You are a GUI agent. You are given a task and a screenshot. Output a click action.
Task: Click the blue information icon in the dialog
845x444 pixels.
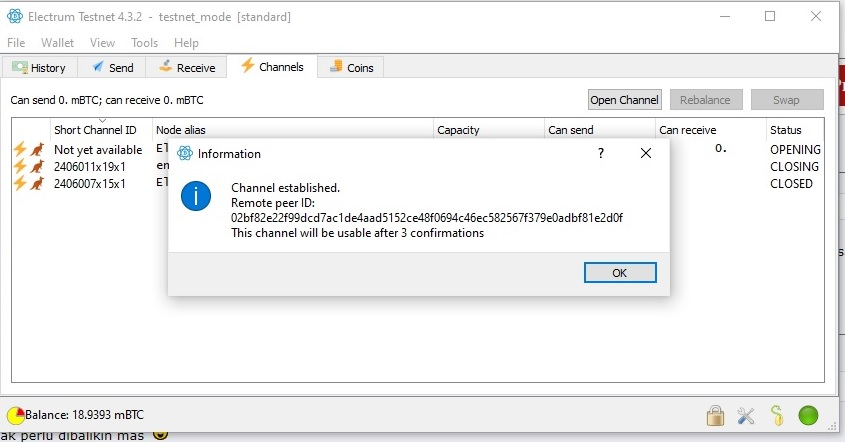[196, 196]
